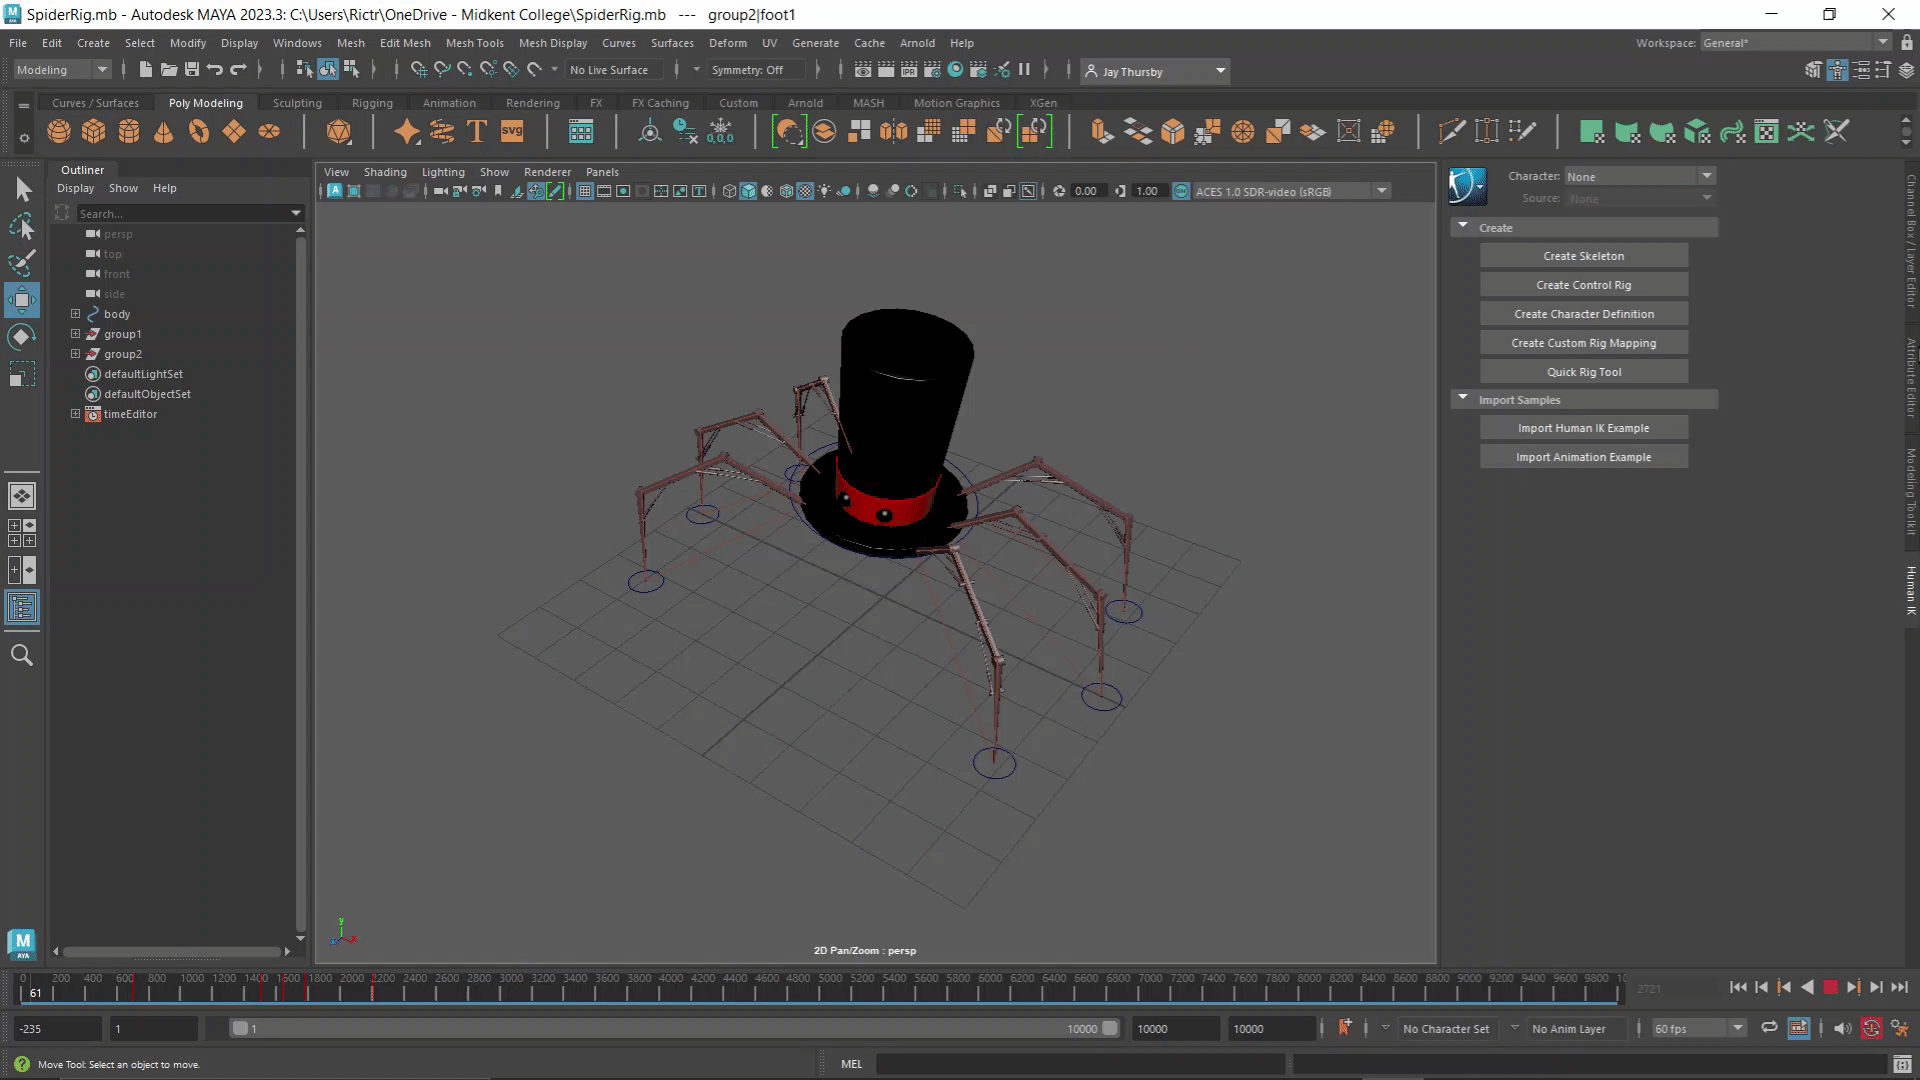Viewport: 1920px width, 1080px height.
Task: Select the polygon Type text tool
Action: pos(476,131)
